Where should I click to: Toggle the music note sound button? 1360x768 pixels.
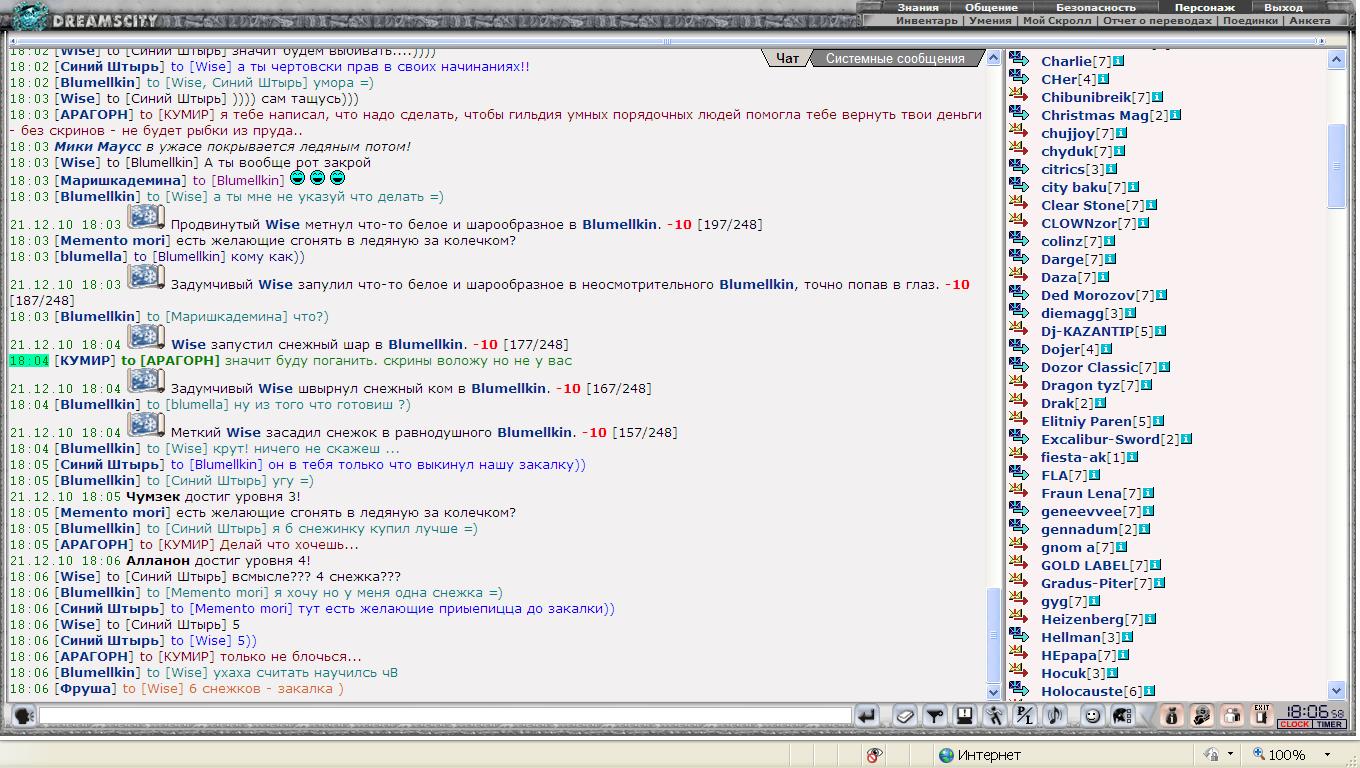click(x=1054, y=716)
